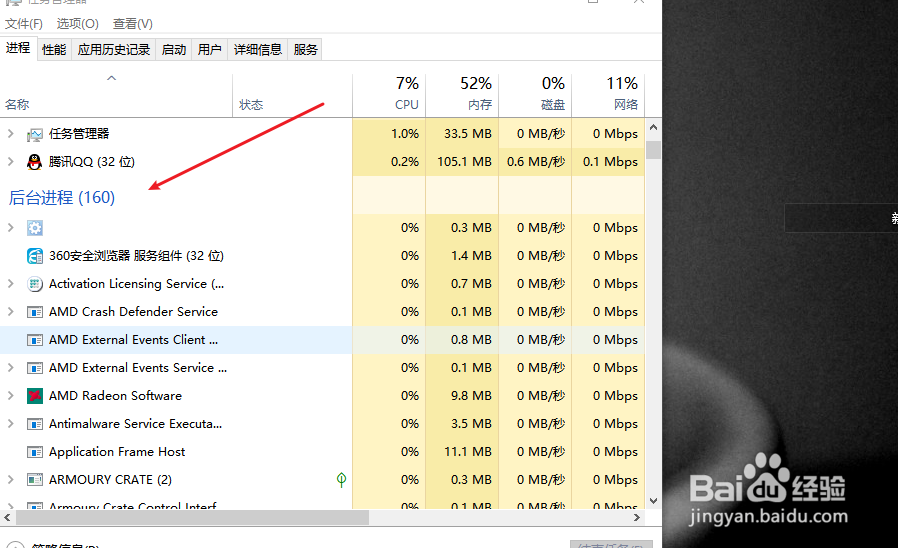Expand Activation Licensing Service row
Image resolution: width=898 pixels, height=548 pixels.
click(10, 284)
